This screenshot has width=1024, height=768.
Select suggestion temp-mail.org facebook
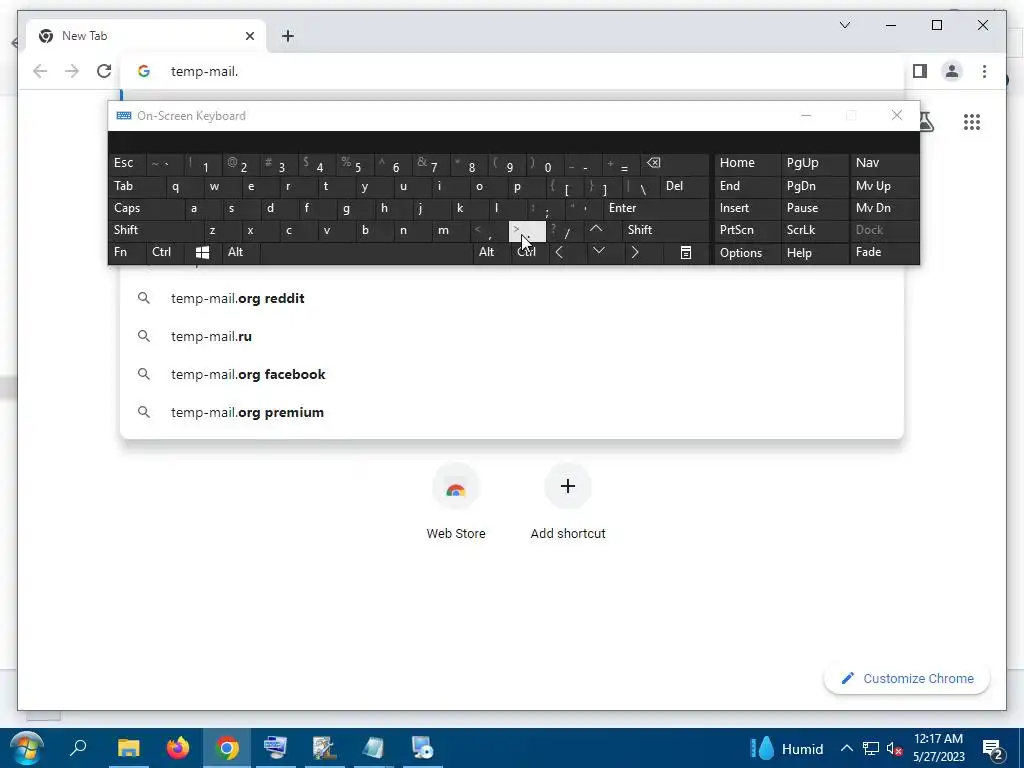tap(512, 374)
